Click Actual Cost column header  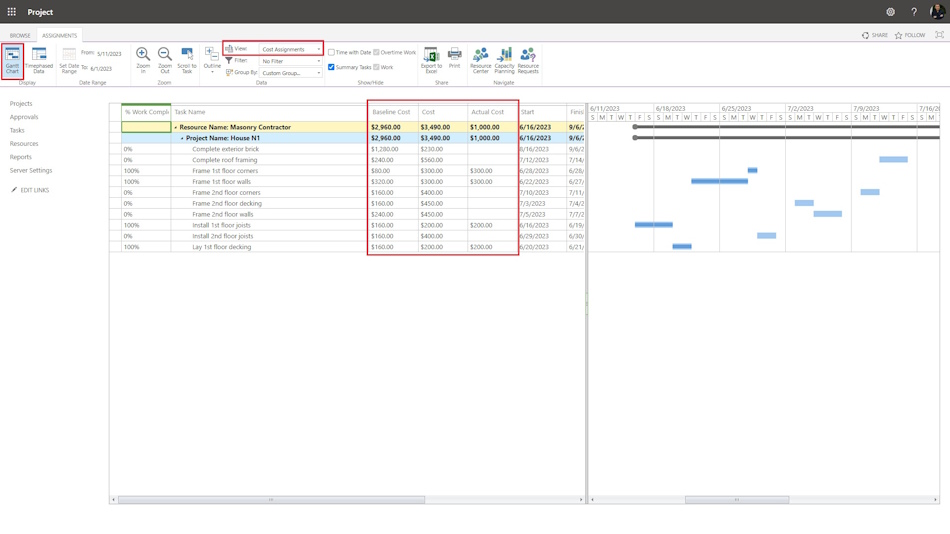click(x=492, y=112)
